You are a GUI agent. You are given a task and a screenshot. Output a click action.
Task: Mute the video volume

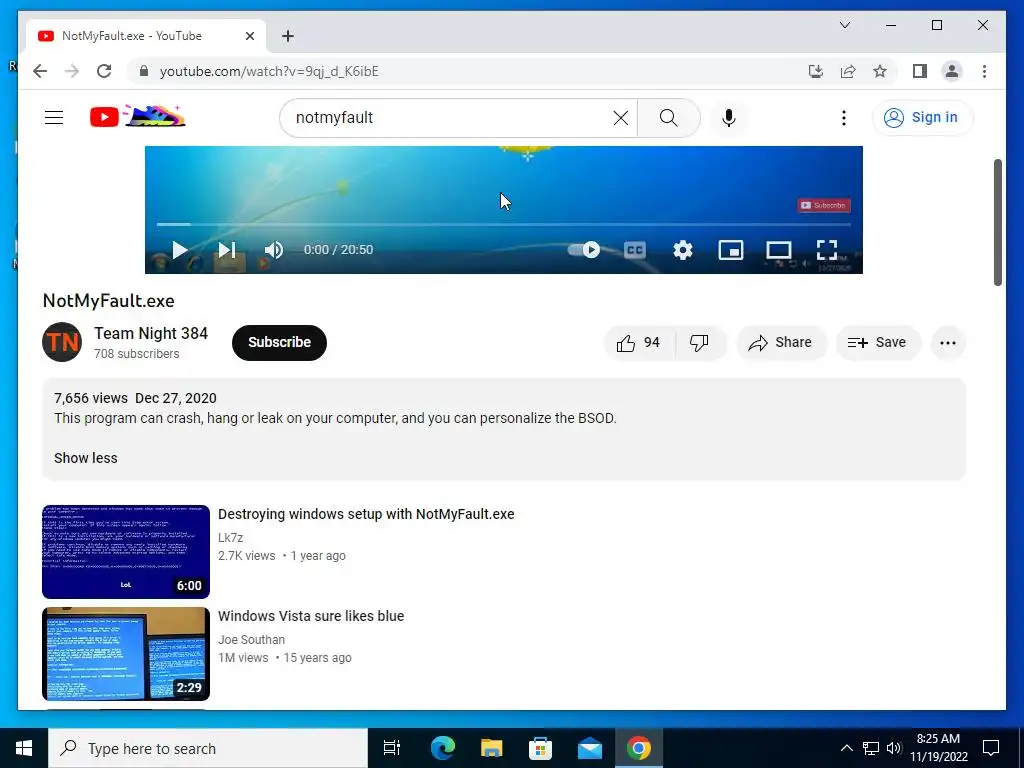click(274, 249)
